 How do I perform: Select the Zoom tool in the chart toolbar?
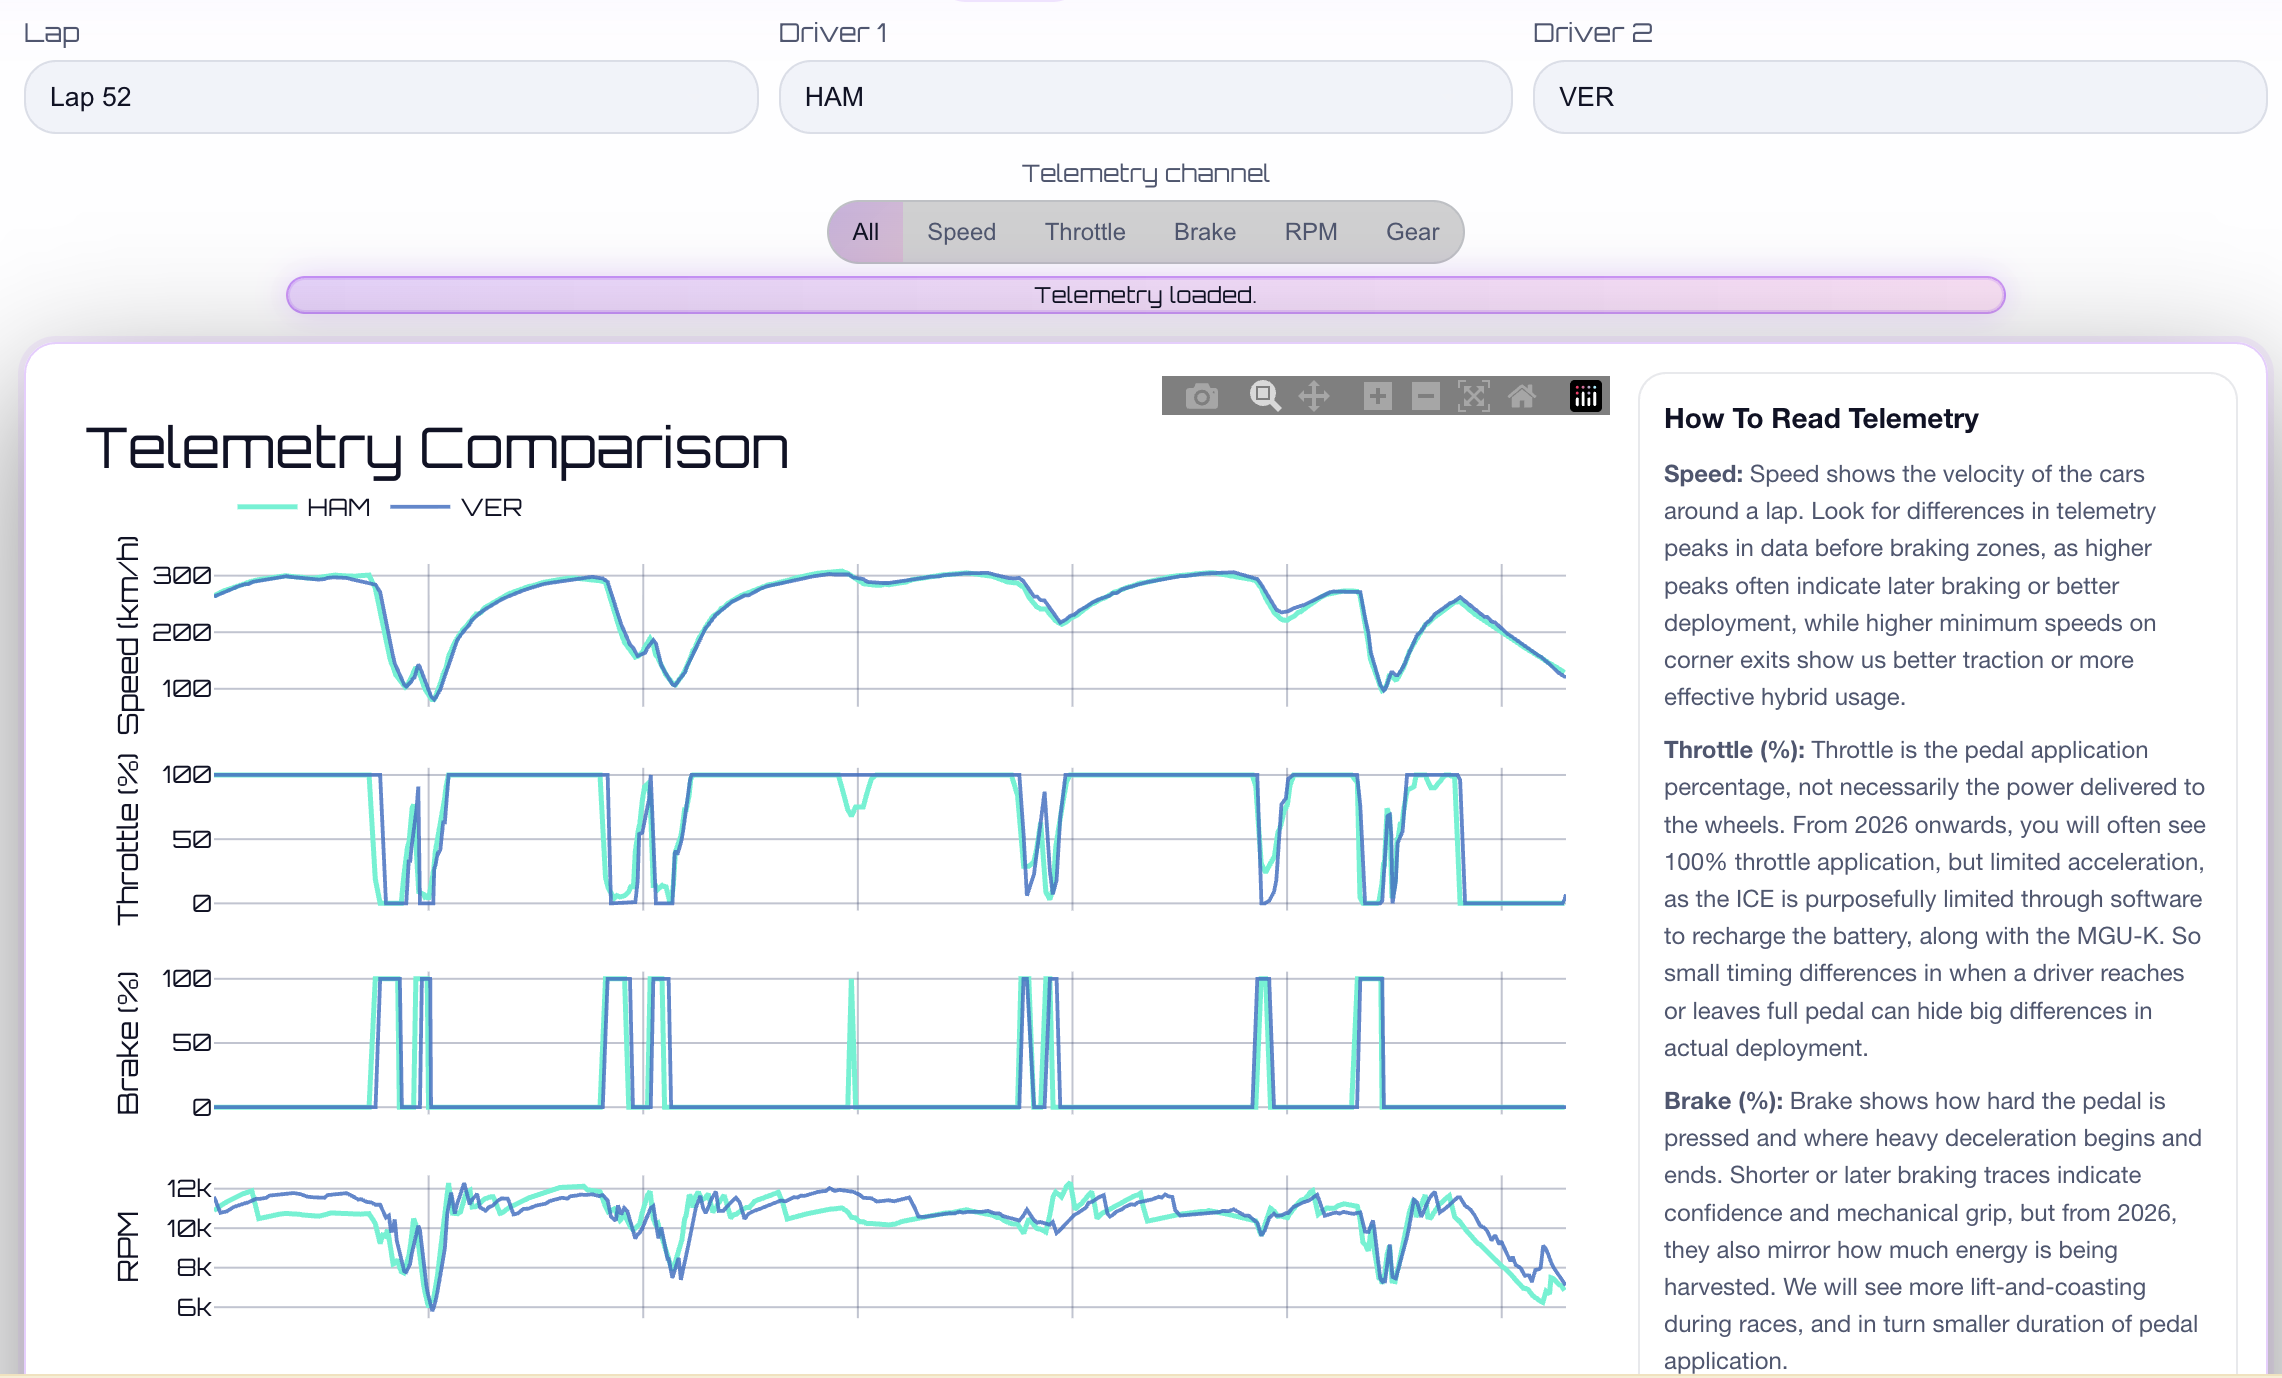coord(1266,395)
